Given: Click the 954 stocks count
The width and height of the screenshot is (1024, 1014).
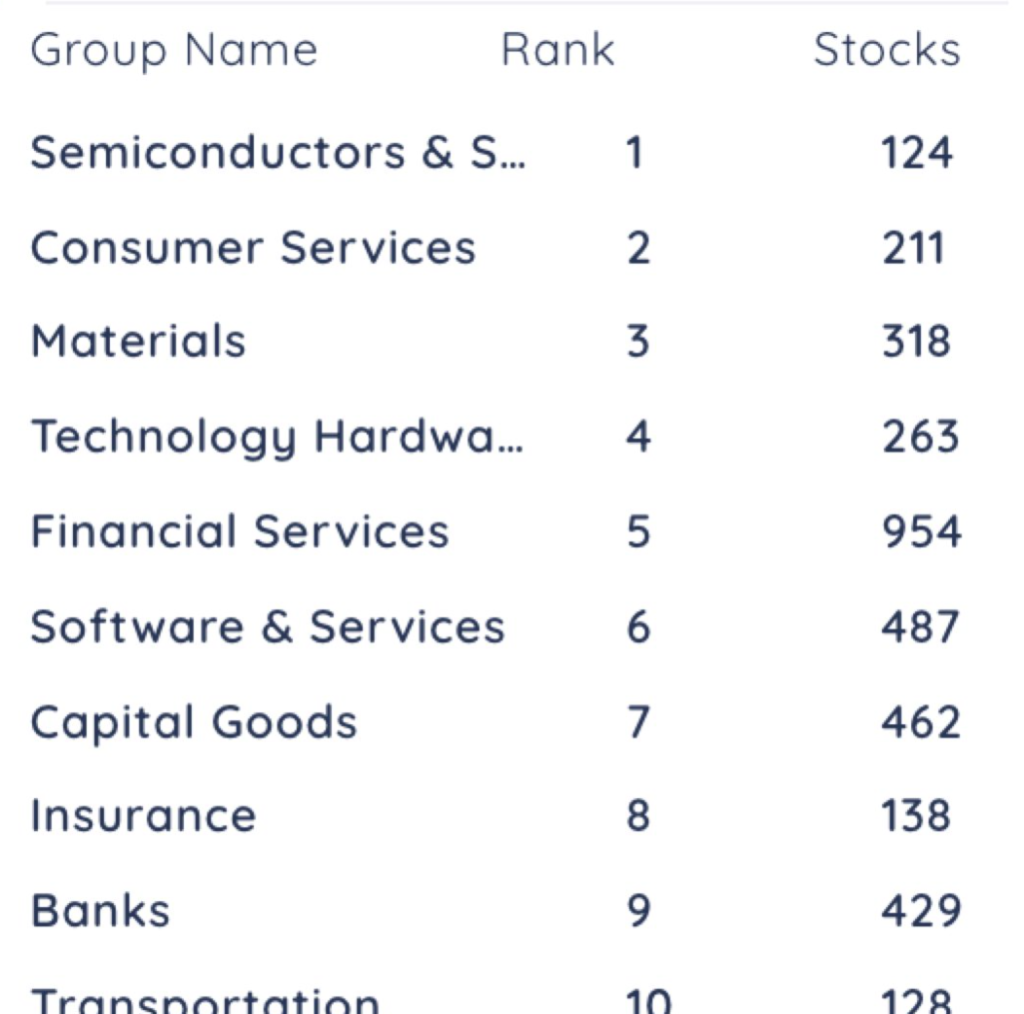Looking at the screenshot, I should coord(921,532).
